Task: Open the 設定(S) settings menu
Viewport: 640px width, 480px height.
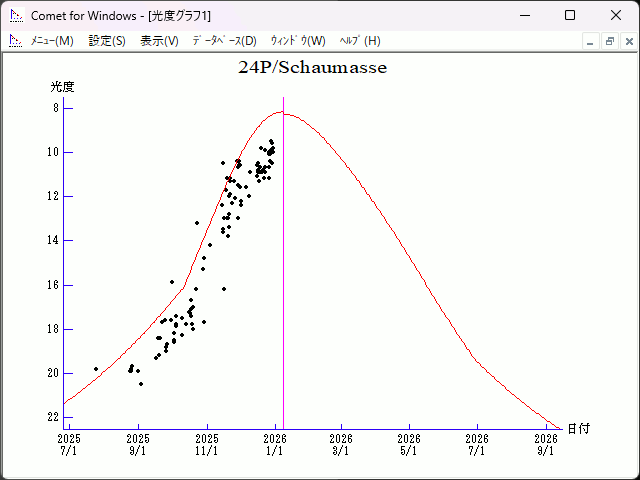Action: click(107, 41)
